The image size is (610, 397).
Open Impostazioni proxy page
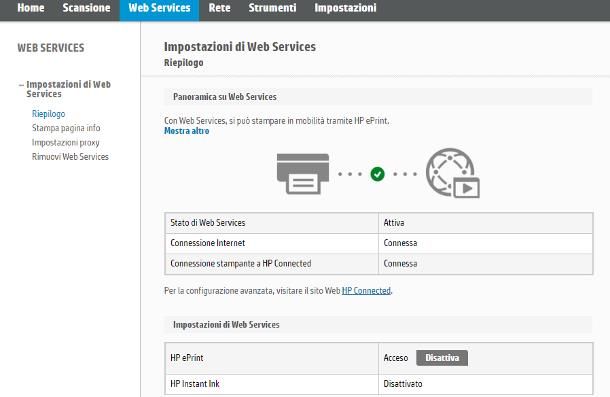click(x=65, y=142)
